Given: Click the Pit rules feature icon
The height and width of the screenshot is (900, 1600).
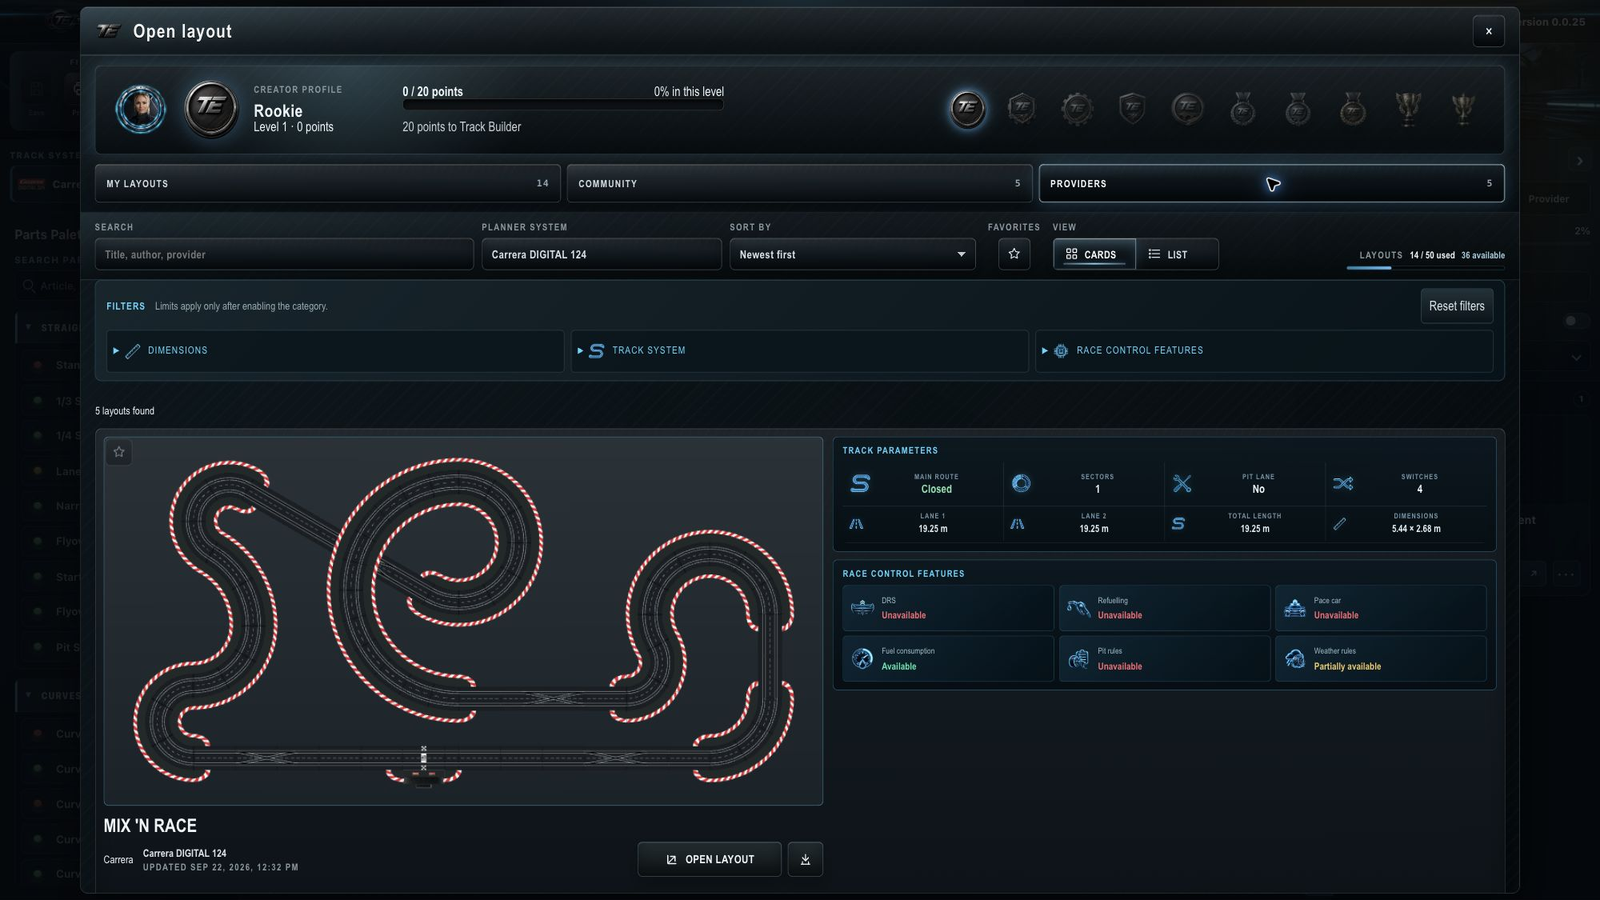Looking at the screenshot, I should point(1078,658).
